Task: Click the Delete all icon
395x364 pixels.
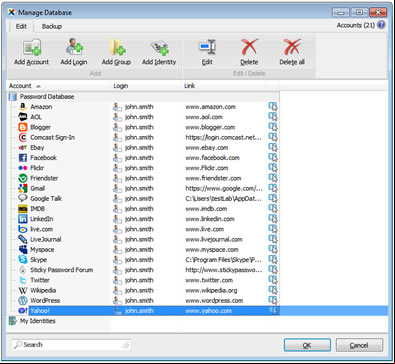Action: point(292,47)
